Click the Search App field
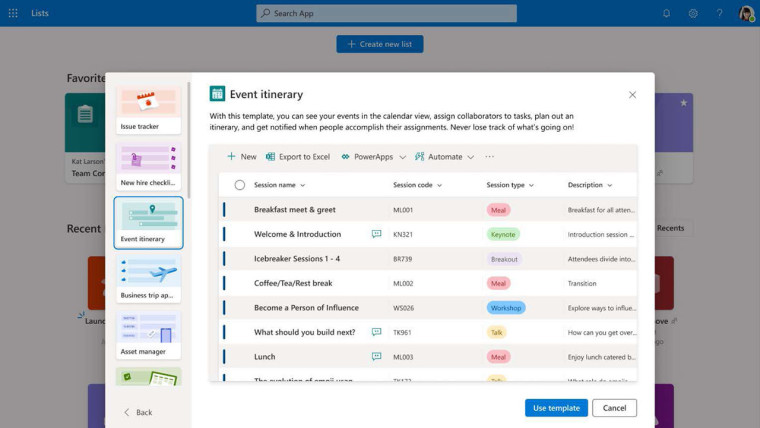Image resolution: width=760 pixels, height=428 pixels. [x=386, y=13]
